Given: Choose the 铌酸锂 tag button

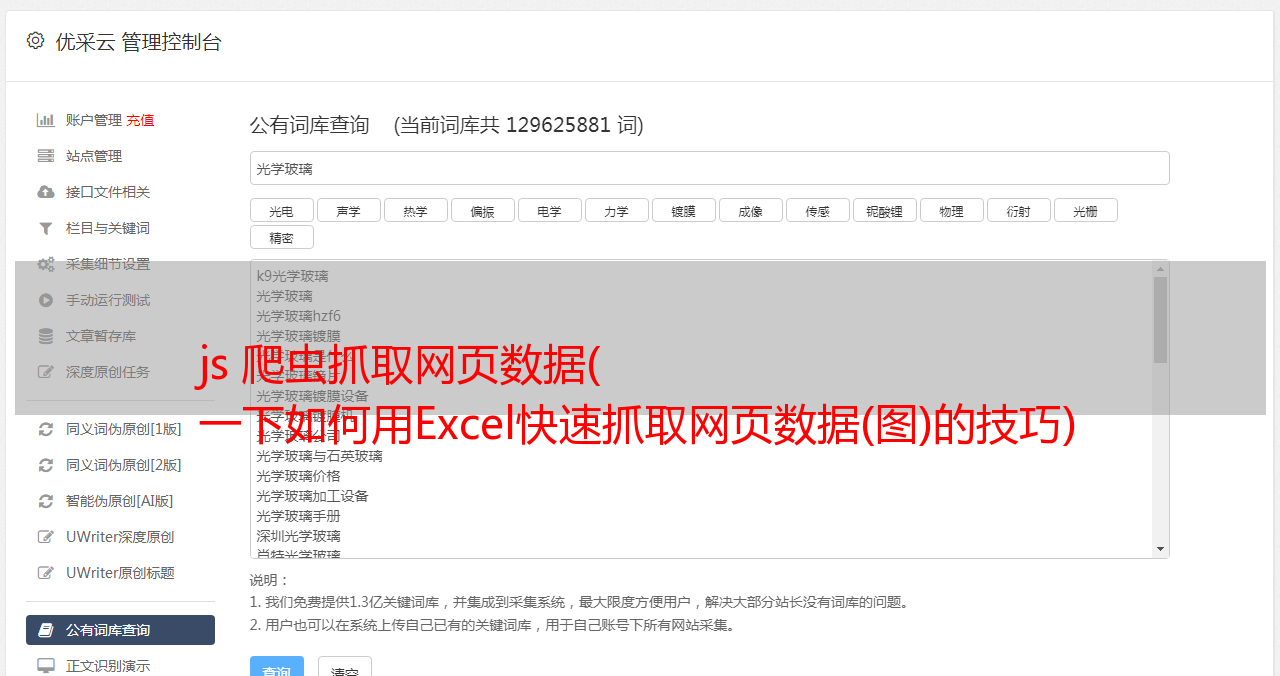Looking at the screenshot, I should pos(885,210).
